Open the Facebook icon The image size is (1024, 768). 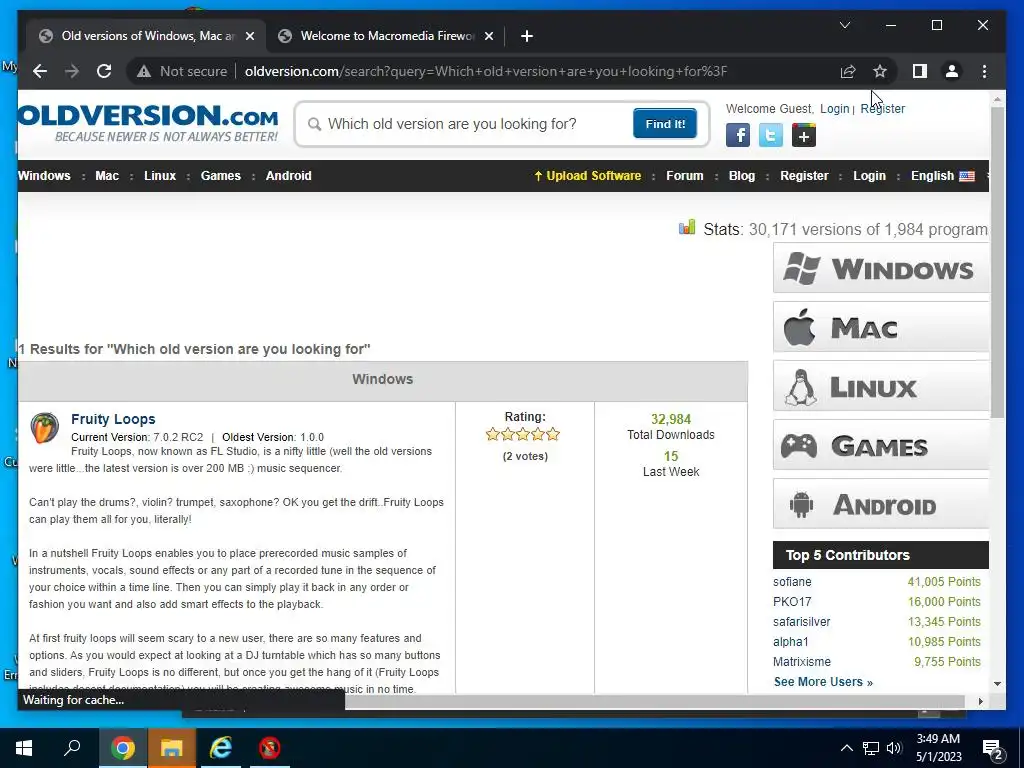click(738, 136)
